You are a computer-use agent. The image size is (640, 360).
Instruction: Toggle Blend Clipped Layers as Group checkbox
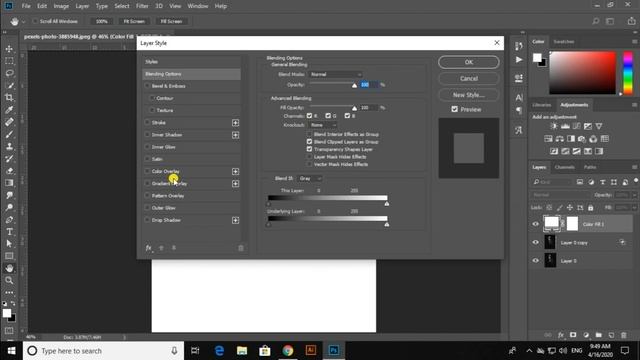tap(309, 142)
